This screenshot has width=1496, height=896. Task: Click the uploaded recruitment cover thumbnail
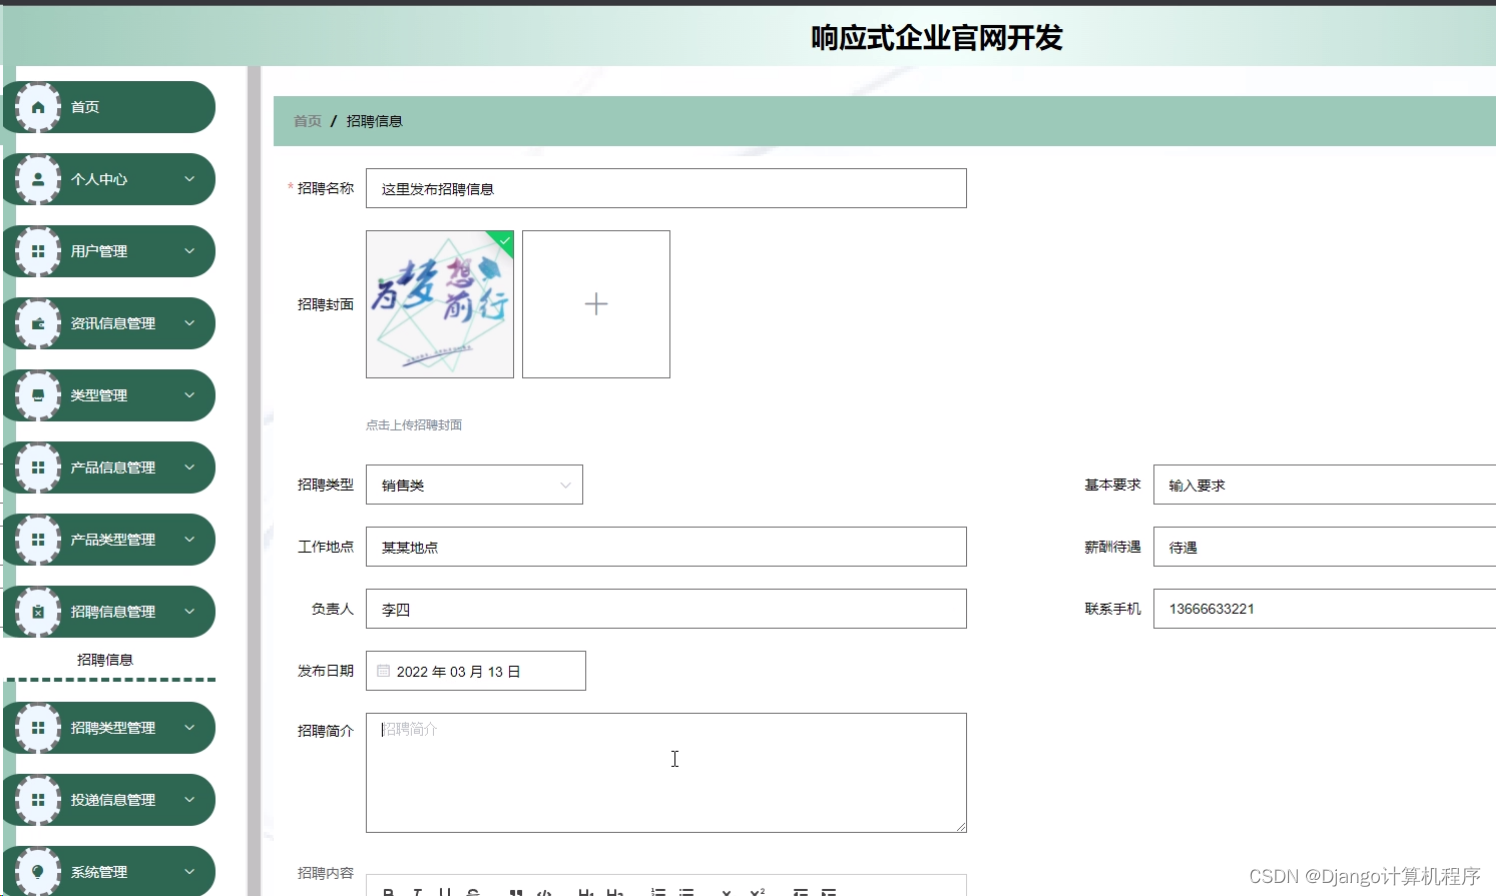[x=439, y=304]
